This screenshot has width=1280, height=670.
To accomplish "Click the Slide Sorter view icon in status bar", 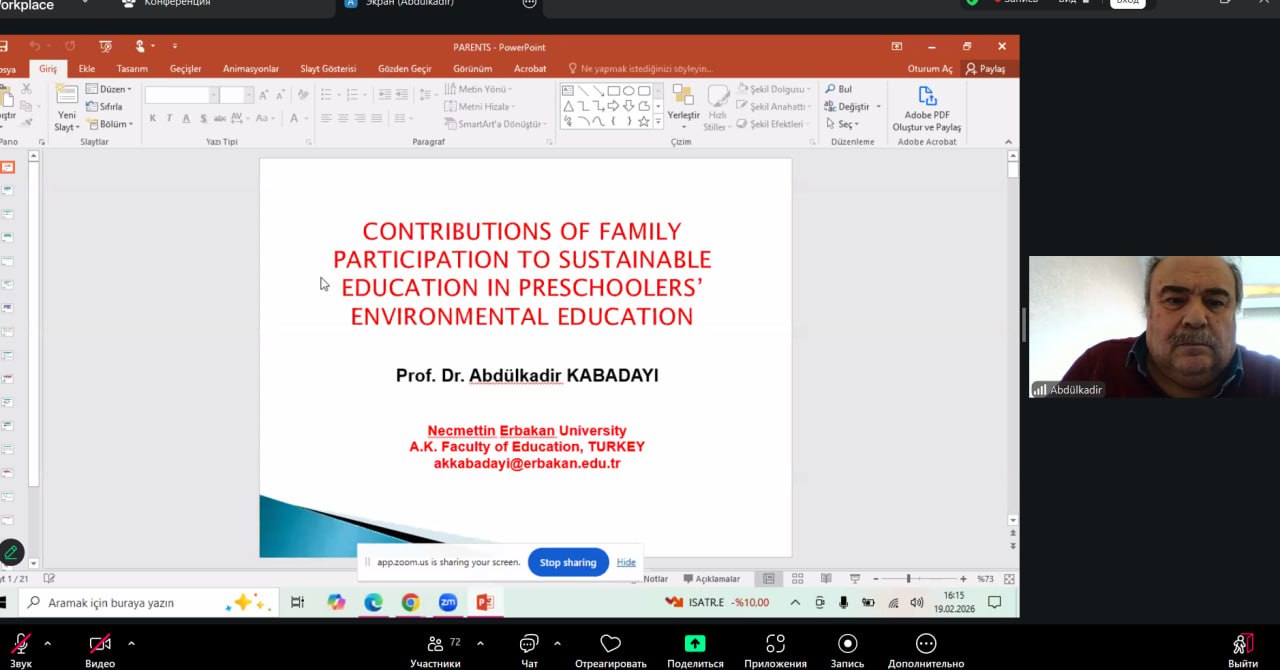I will [797, 579].
